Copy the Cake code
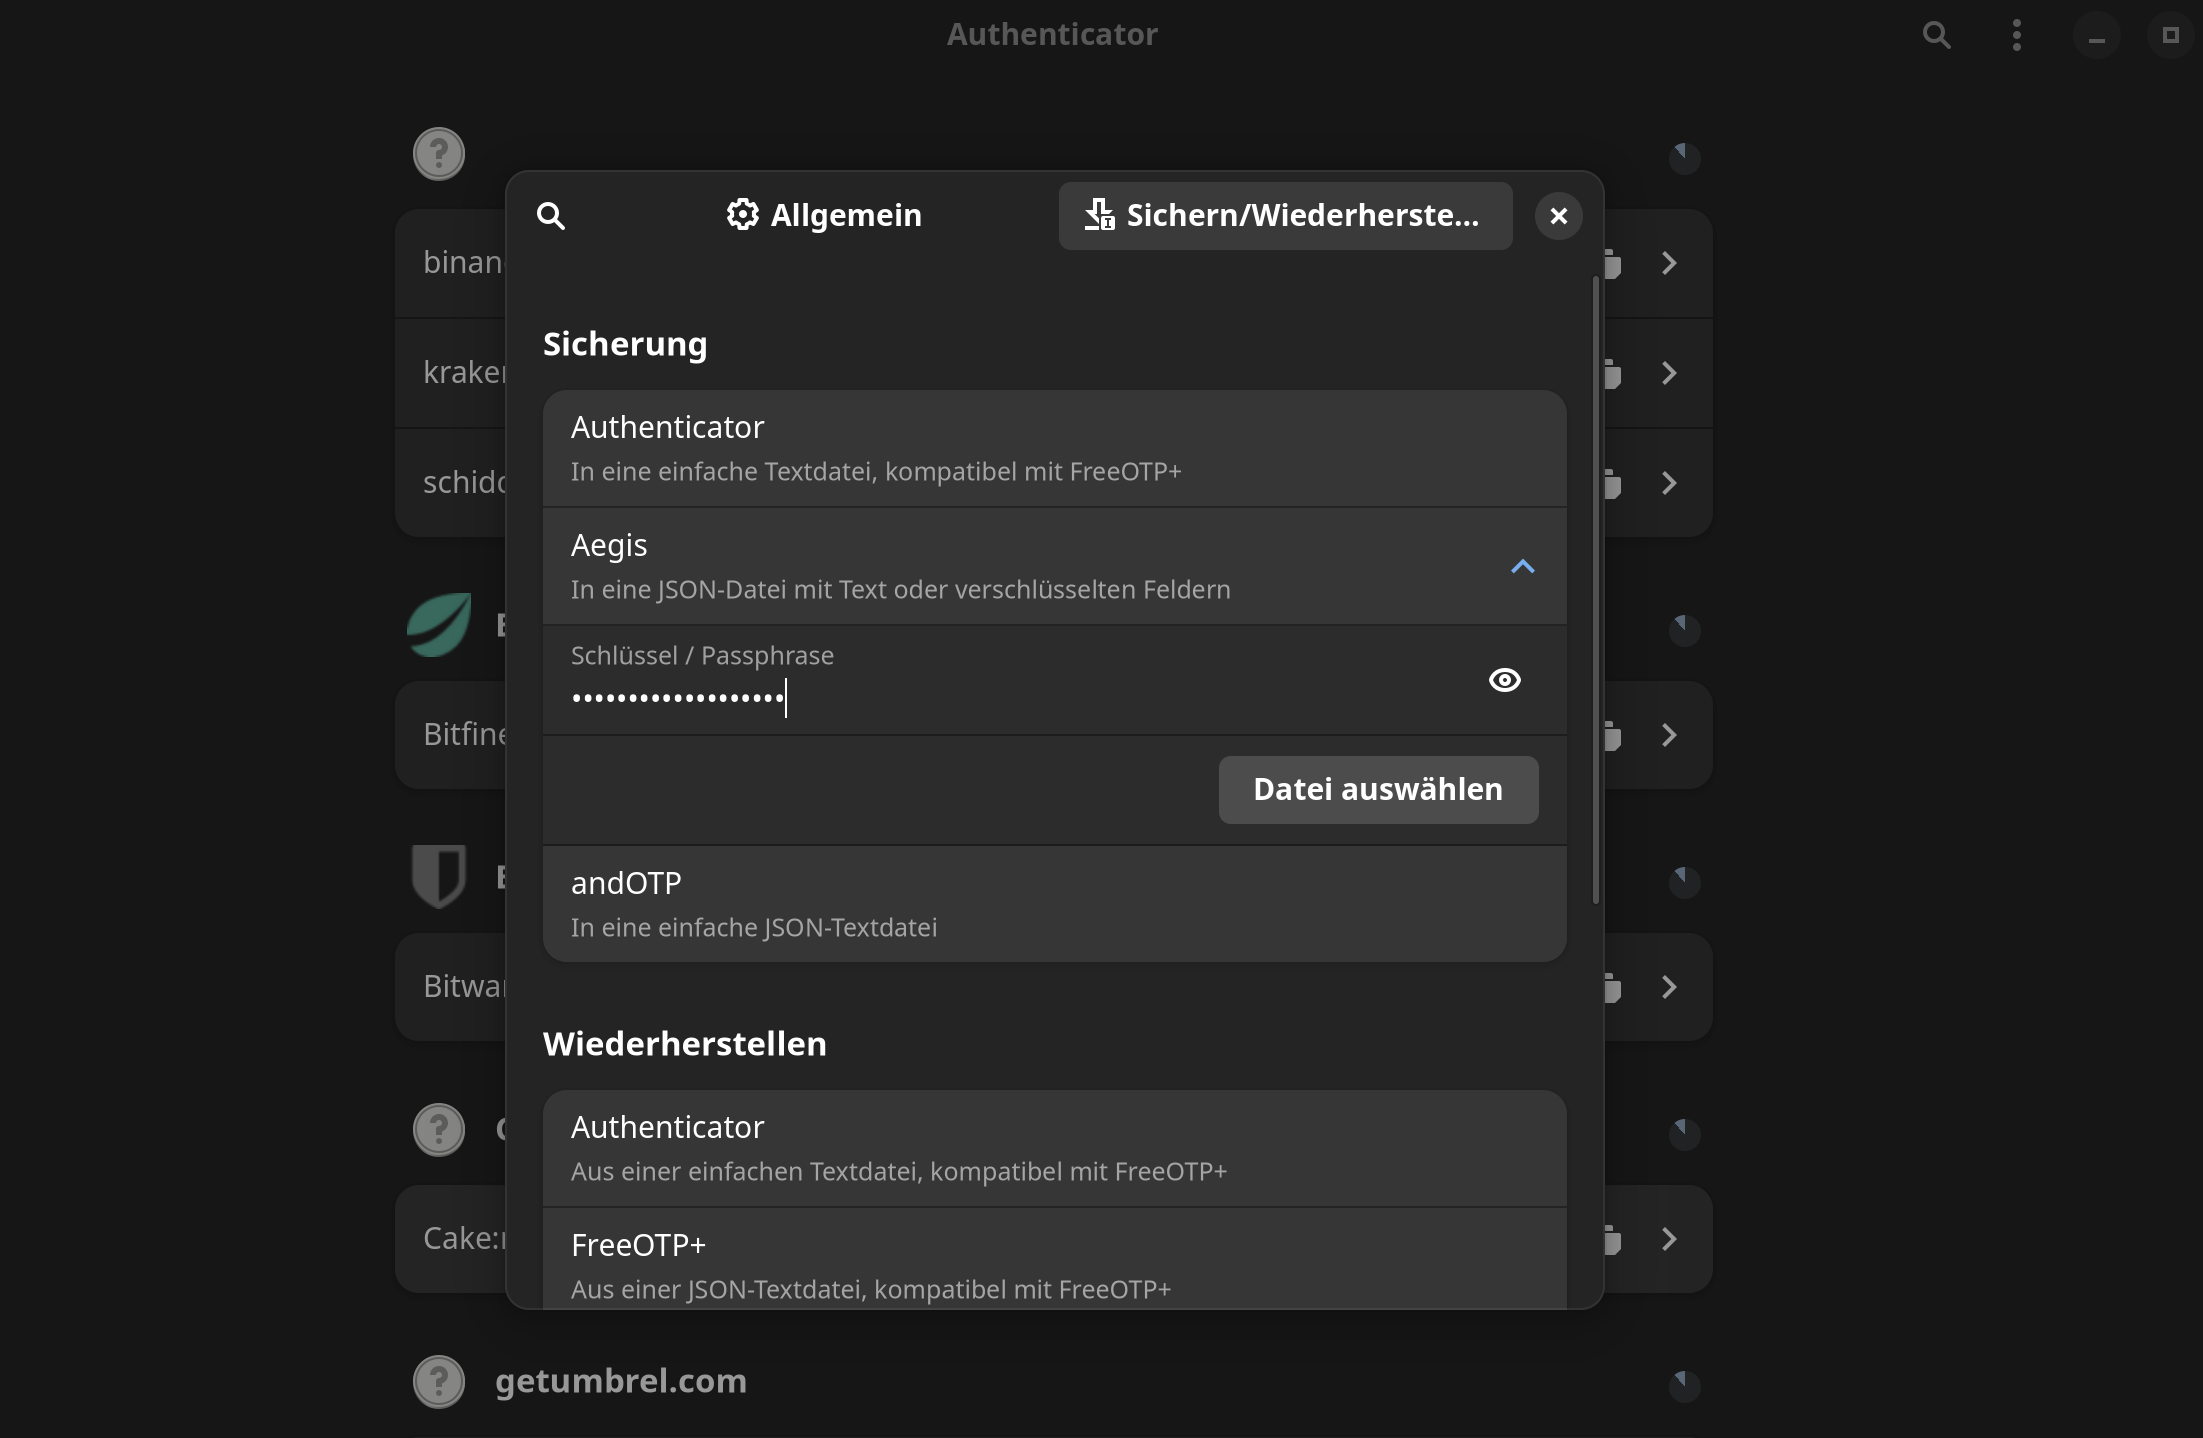2203x1438 pixels. 1613,1240
